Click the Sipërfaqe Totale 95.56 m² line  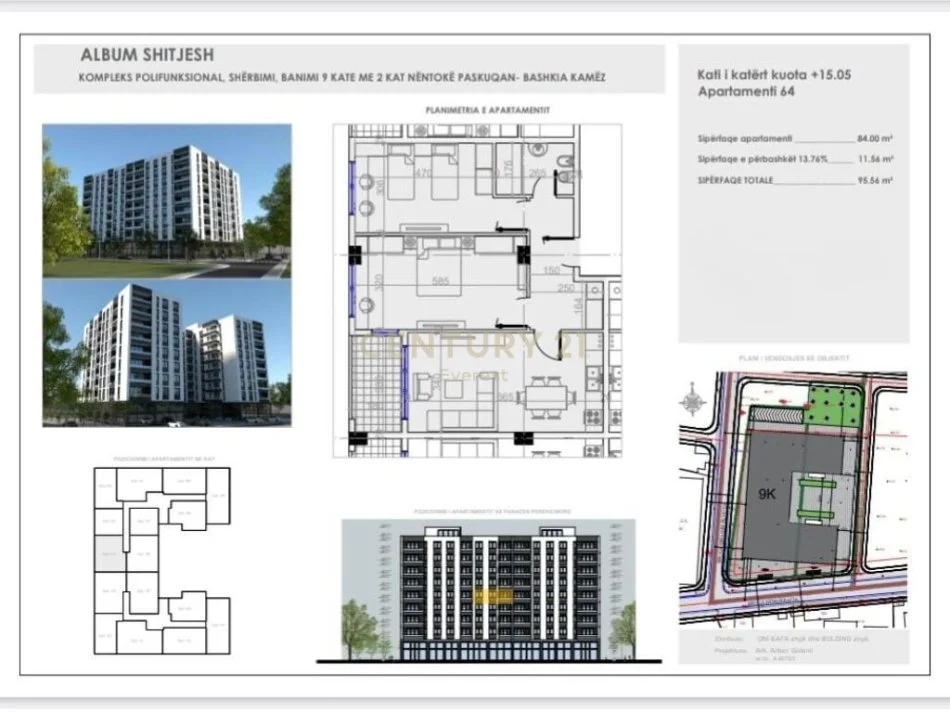tap(795, 181)
